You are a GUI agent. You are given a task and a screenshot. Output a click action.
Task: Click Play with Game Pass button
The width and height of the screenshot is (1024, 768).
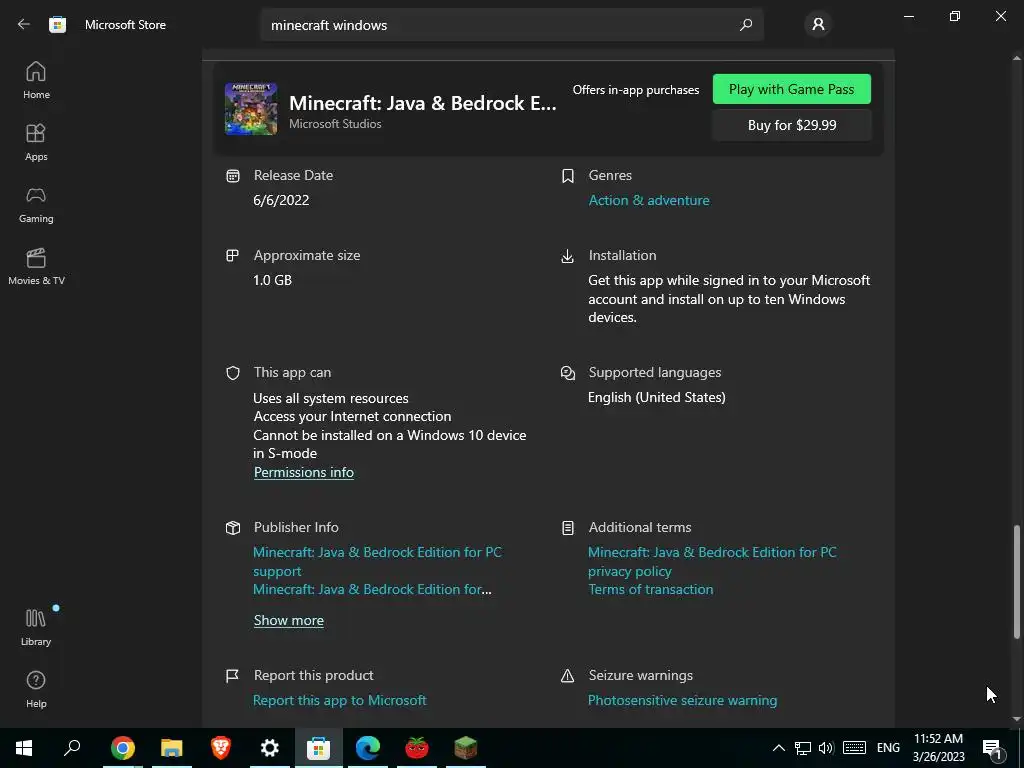pyautogui.click(x=792, y=89)
